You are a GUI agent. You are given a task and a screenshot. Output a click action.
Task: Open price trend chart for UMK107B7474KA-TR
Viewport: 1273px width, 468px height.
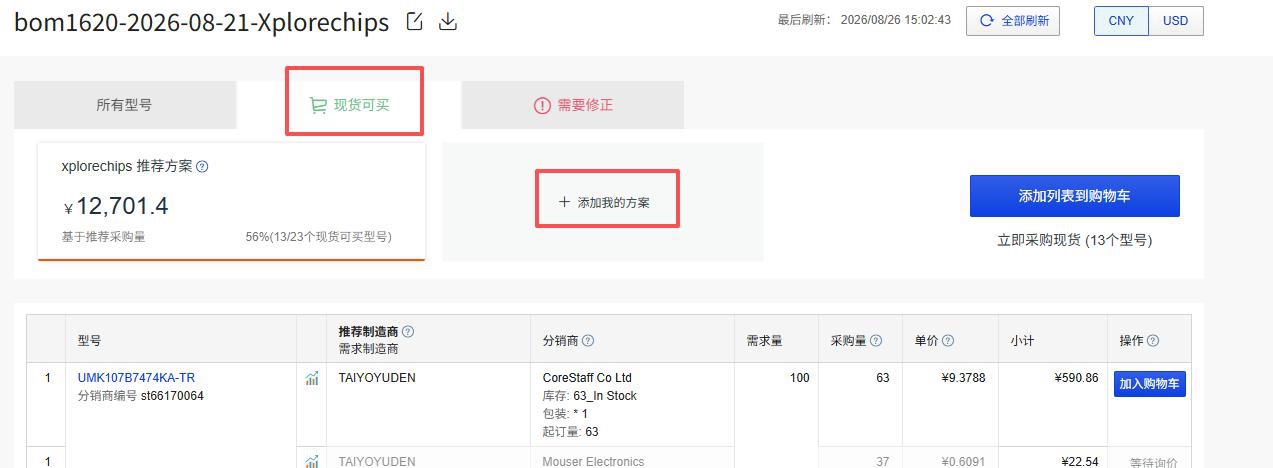click(312, 378)
